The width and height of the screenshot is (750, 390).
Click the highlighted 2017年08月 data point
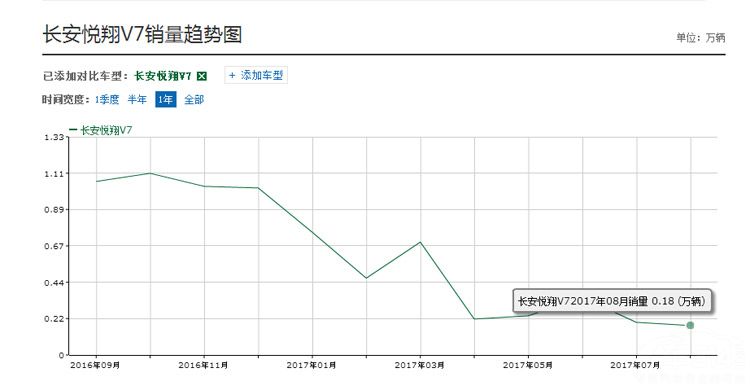(690, 325)
